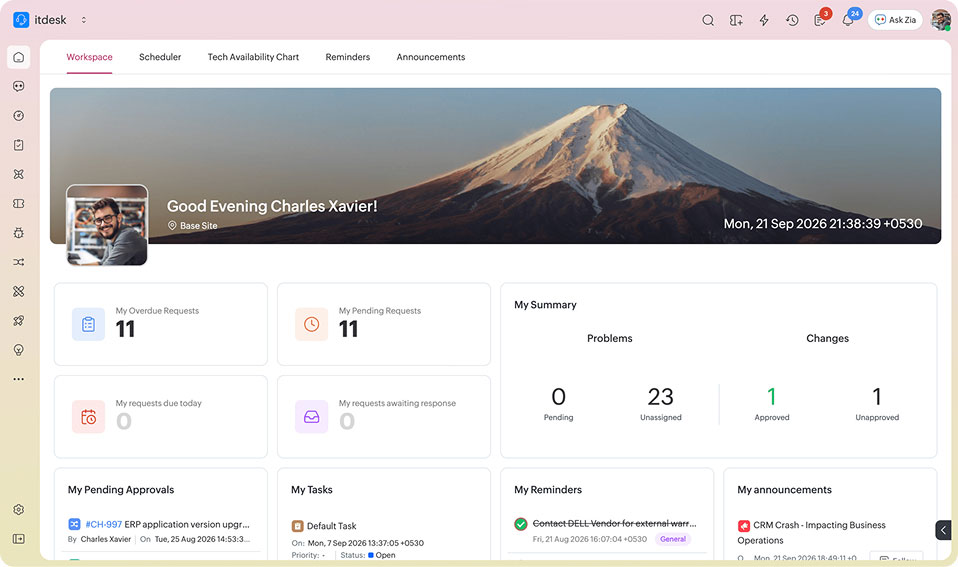Viewport: 958px width, 567px height.
Task: Open the chat bot sidebar icon
Action: (19, 86)
